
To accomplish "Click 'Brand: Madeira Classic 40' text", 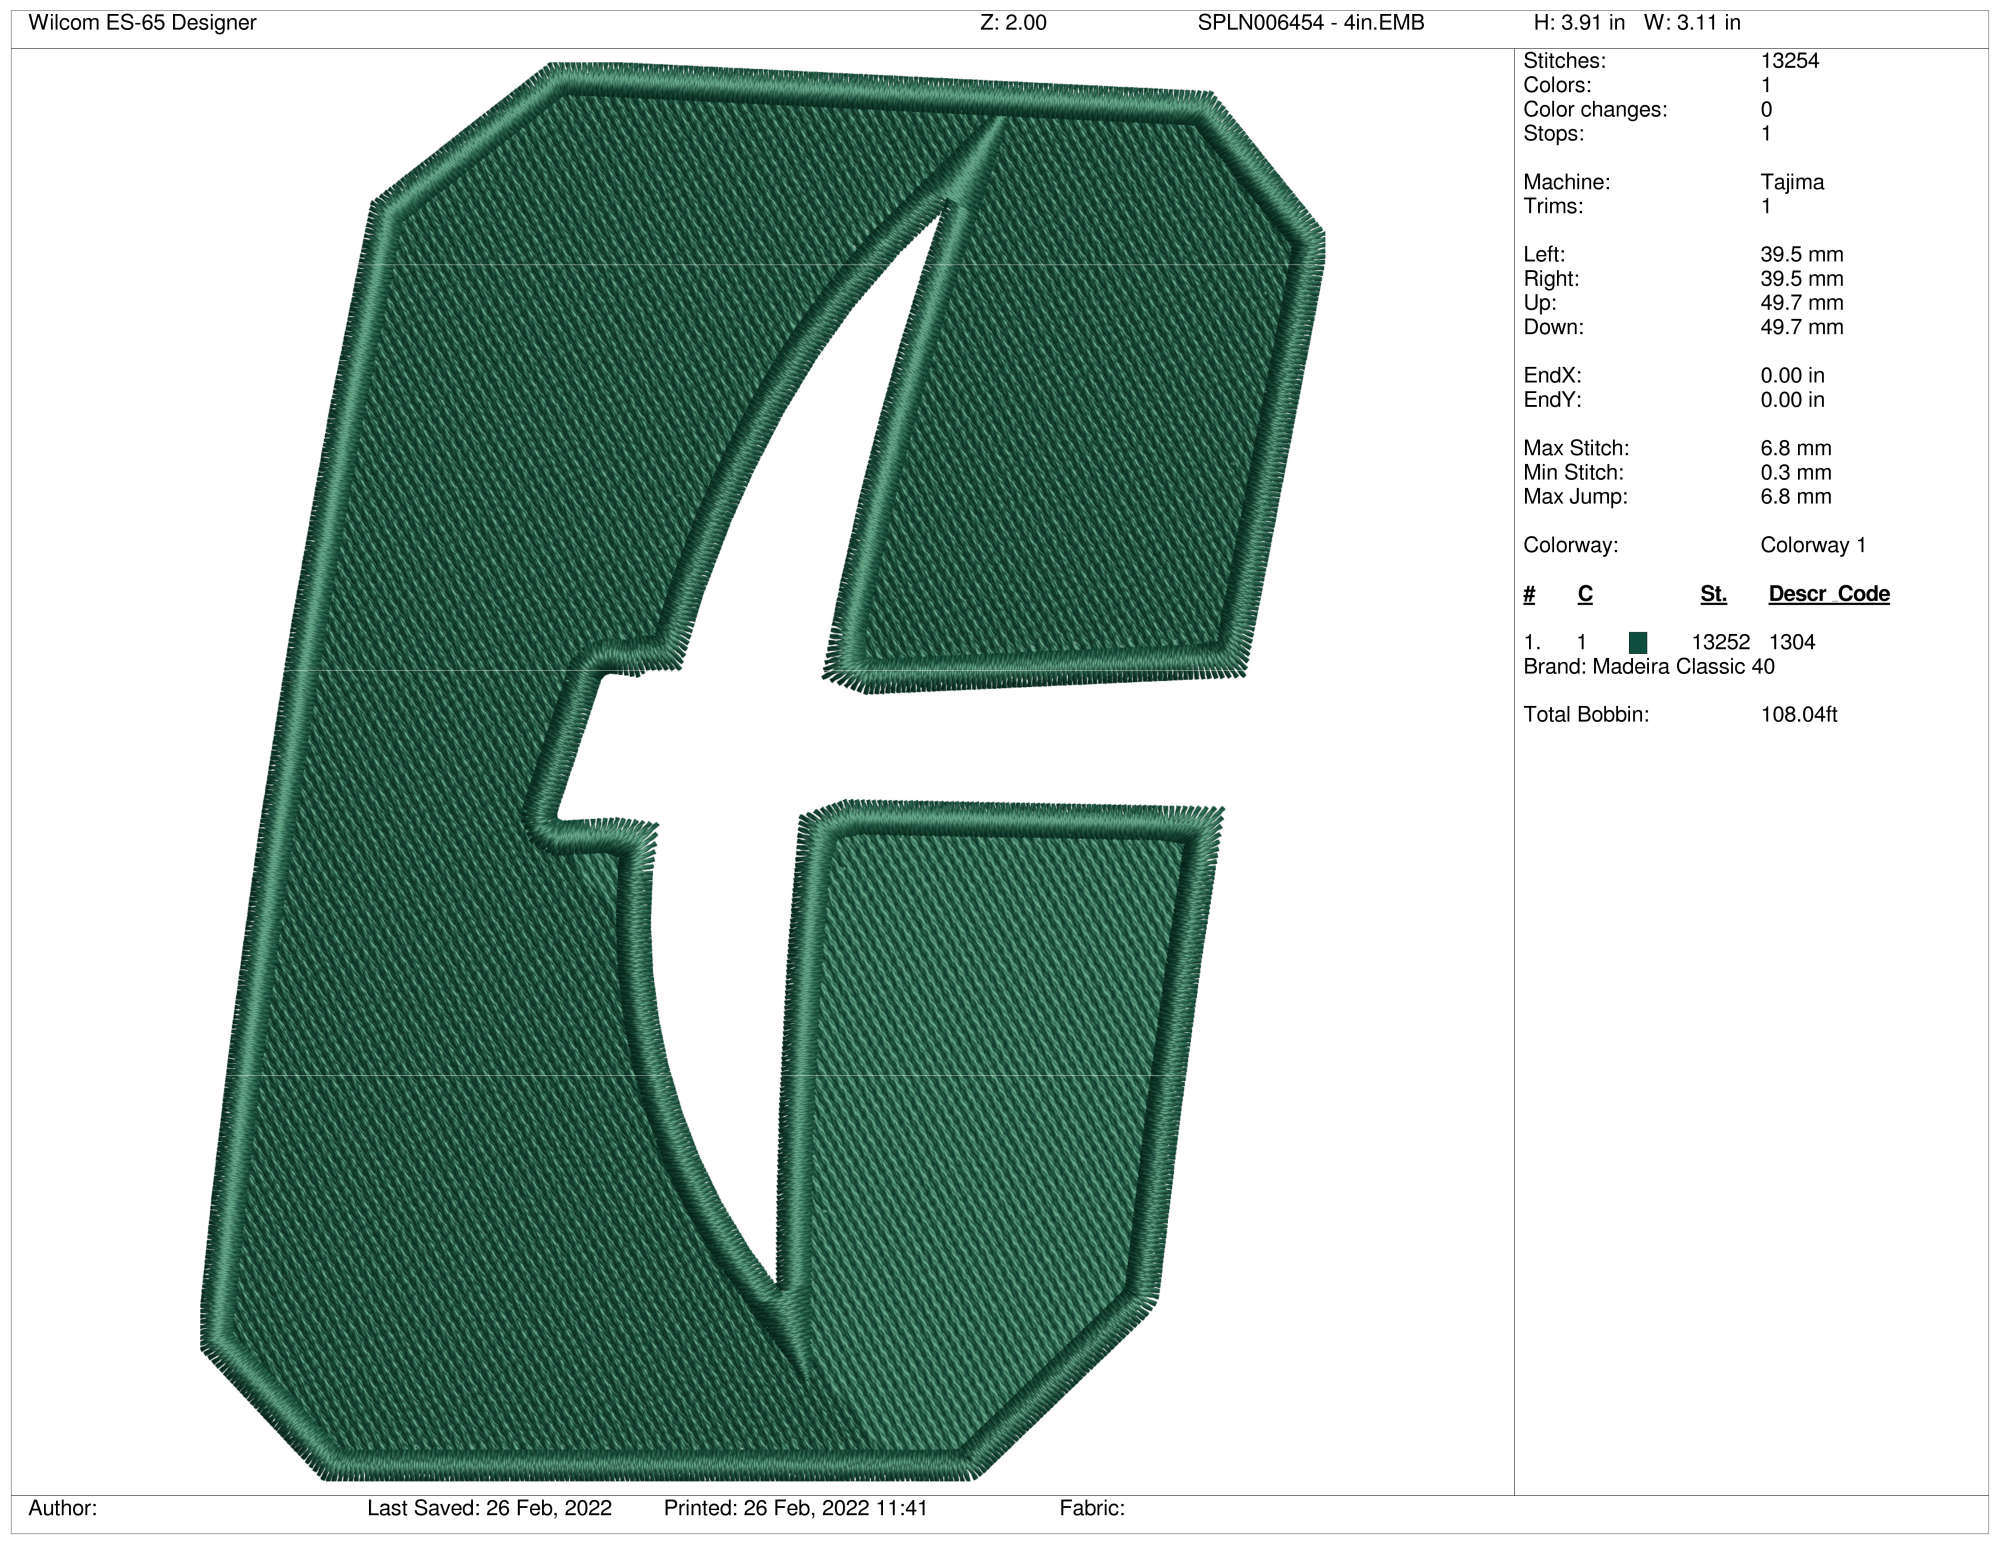I will 1649,666.
